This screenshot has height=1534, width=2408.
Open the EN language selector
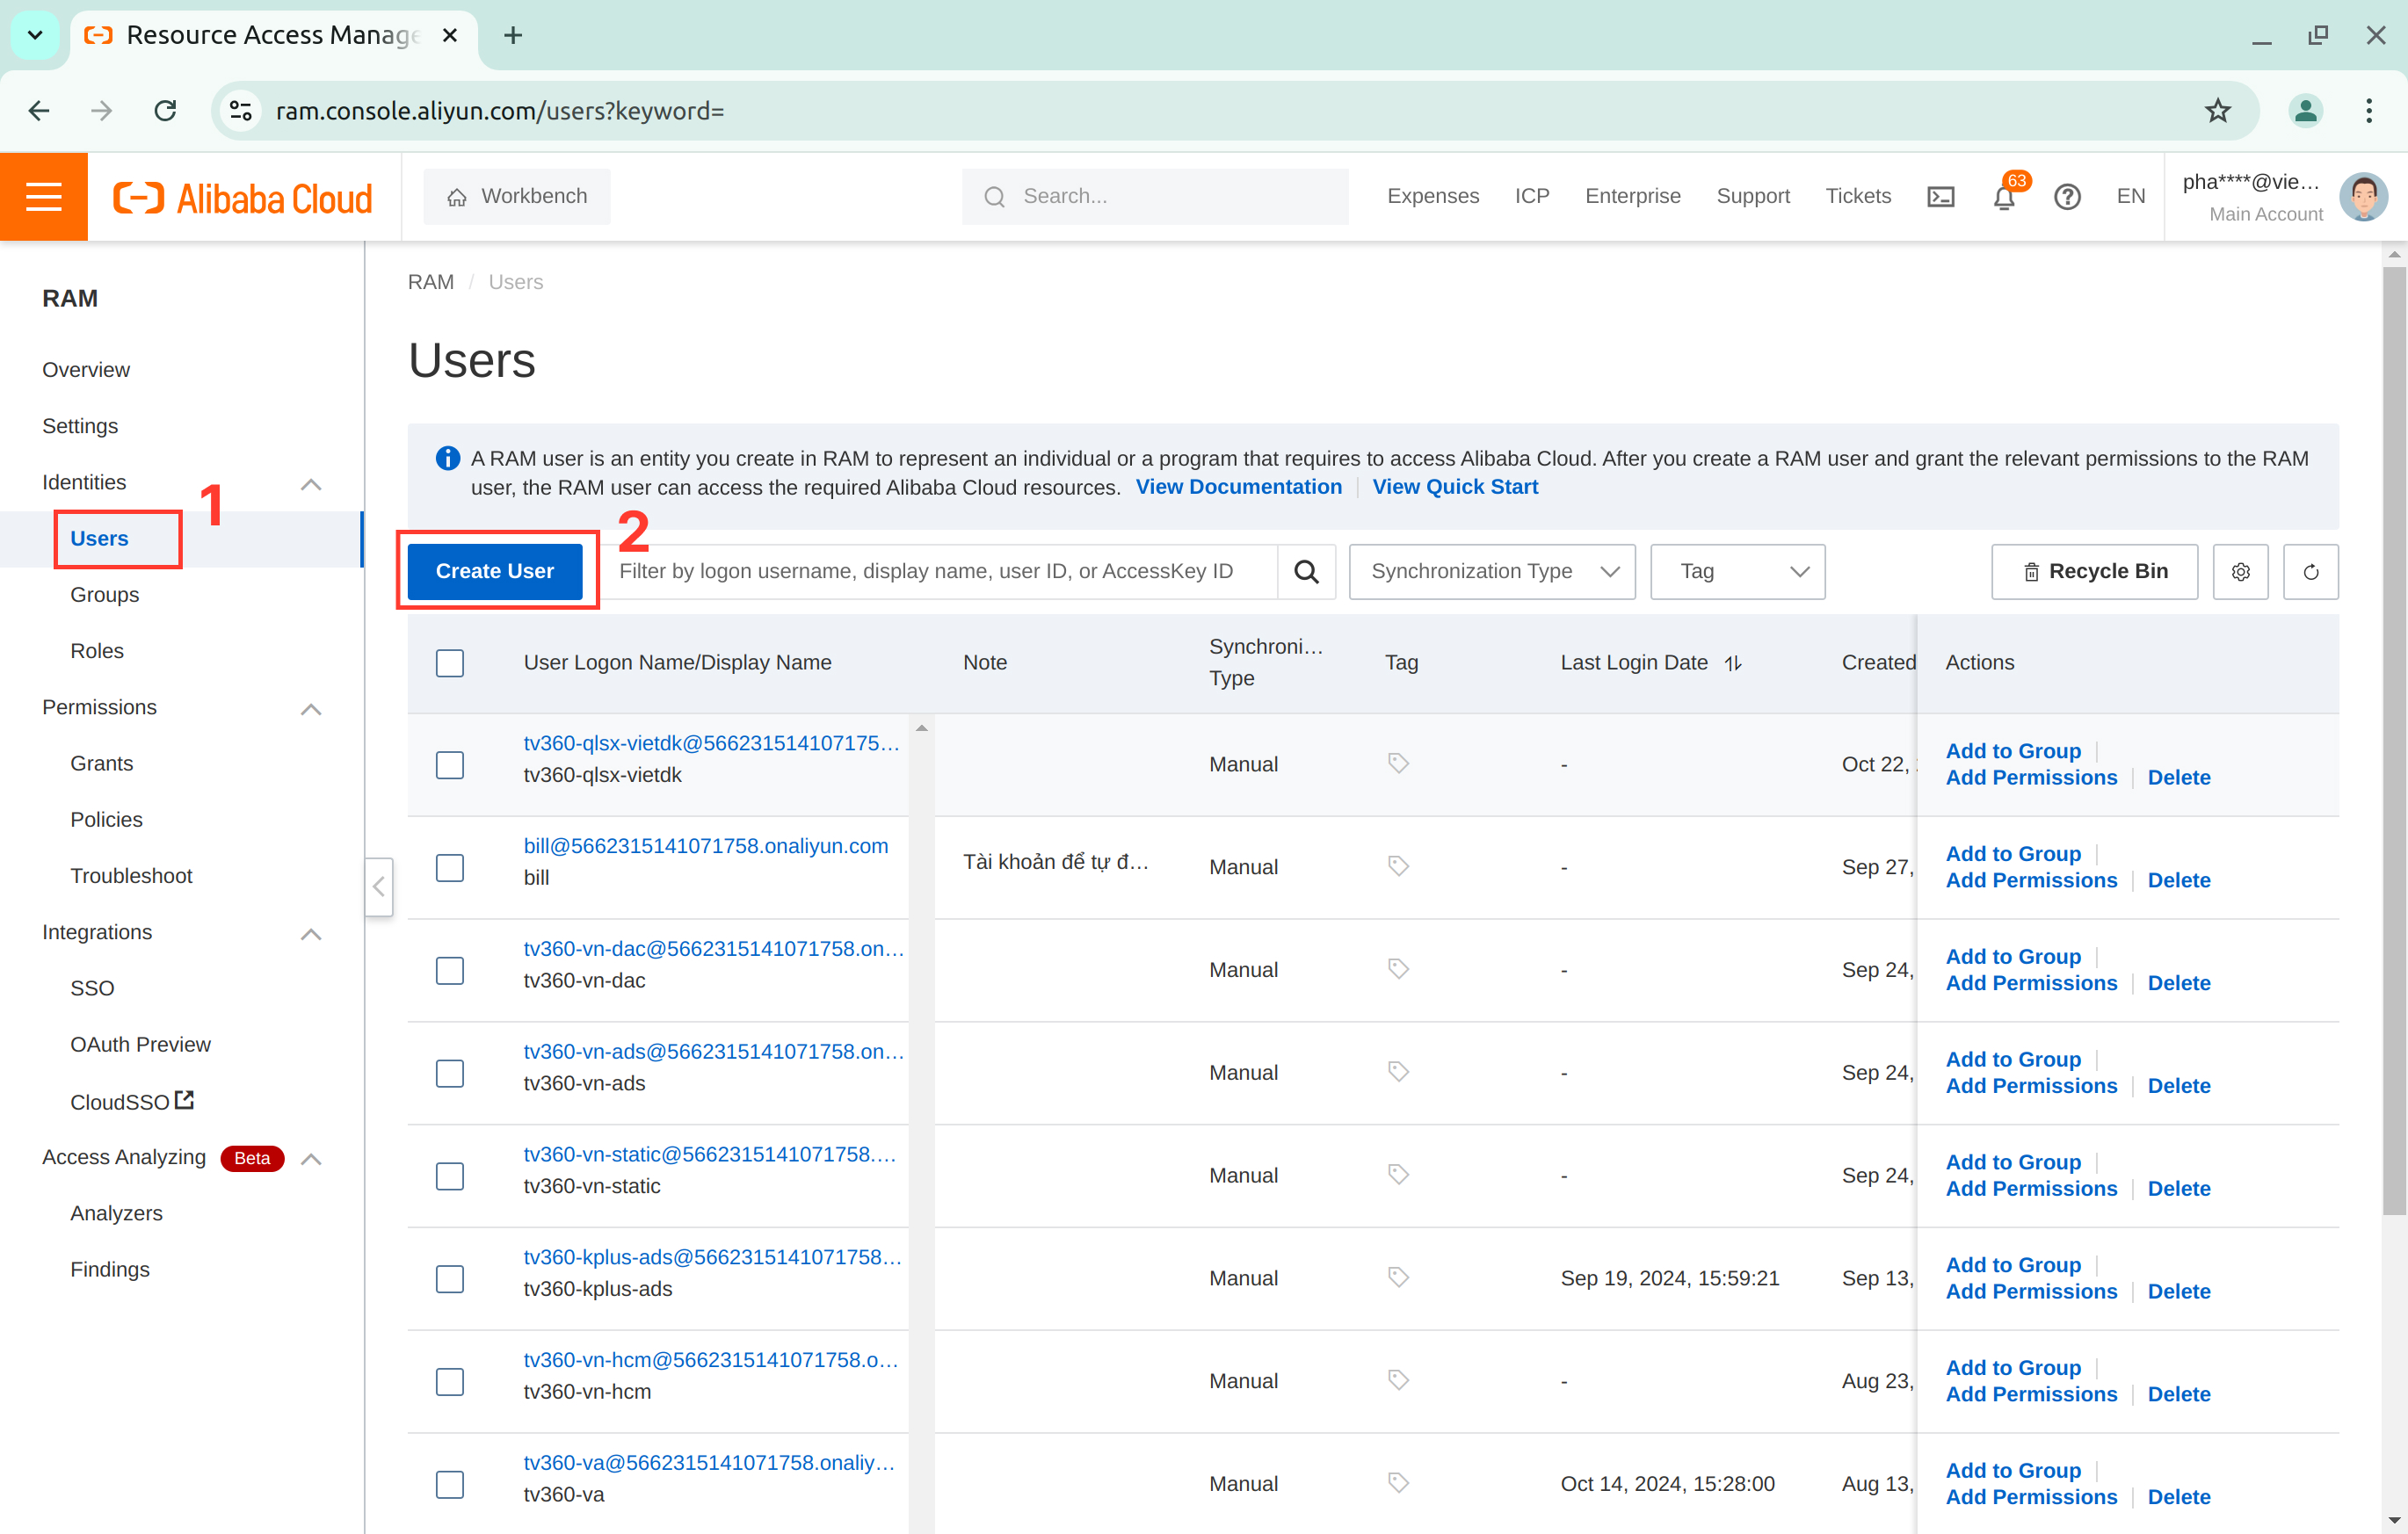coord(2130,196)
